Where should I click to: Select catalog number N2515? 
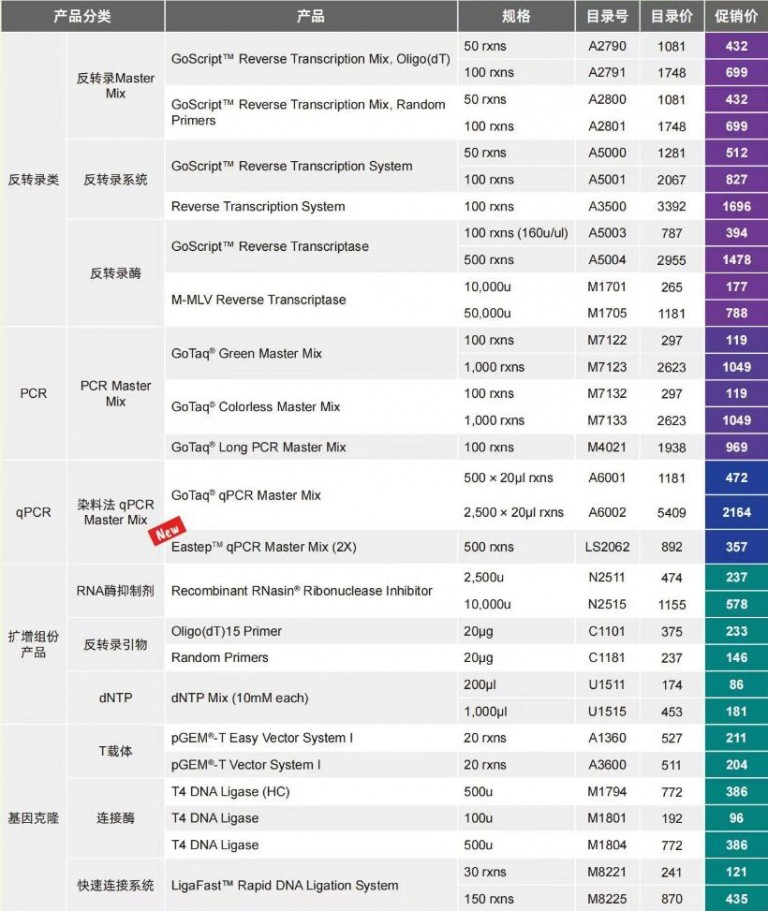click(607, 604)
